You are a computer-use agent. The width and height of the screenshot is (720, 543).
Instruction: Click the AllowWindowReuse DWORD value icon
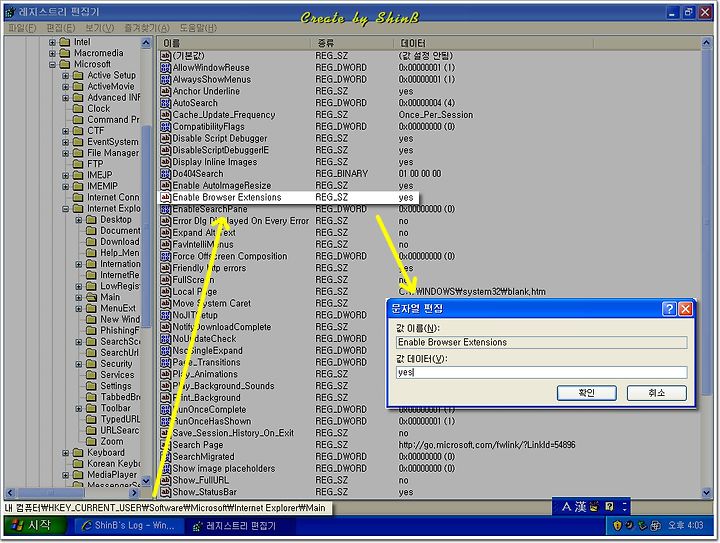[x=165, y=67]
